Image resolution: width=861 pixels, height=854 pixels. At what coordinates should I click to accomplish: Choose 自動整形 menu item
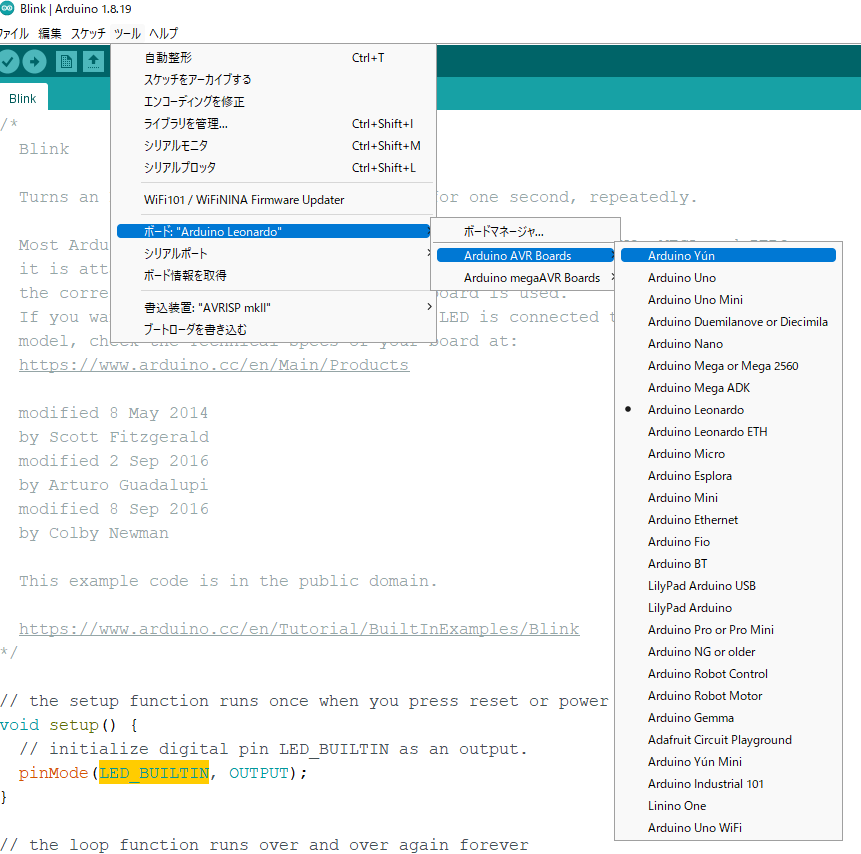coord(168,58)
